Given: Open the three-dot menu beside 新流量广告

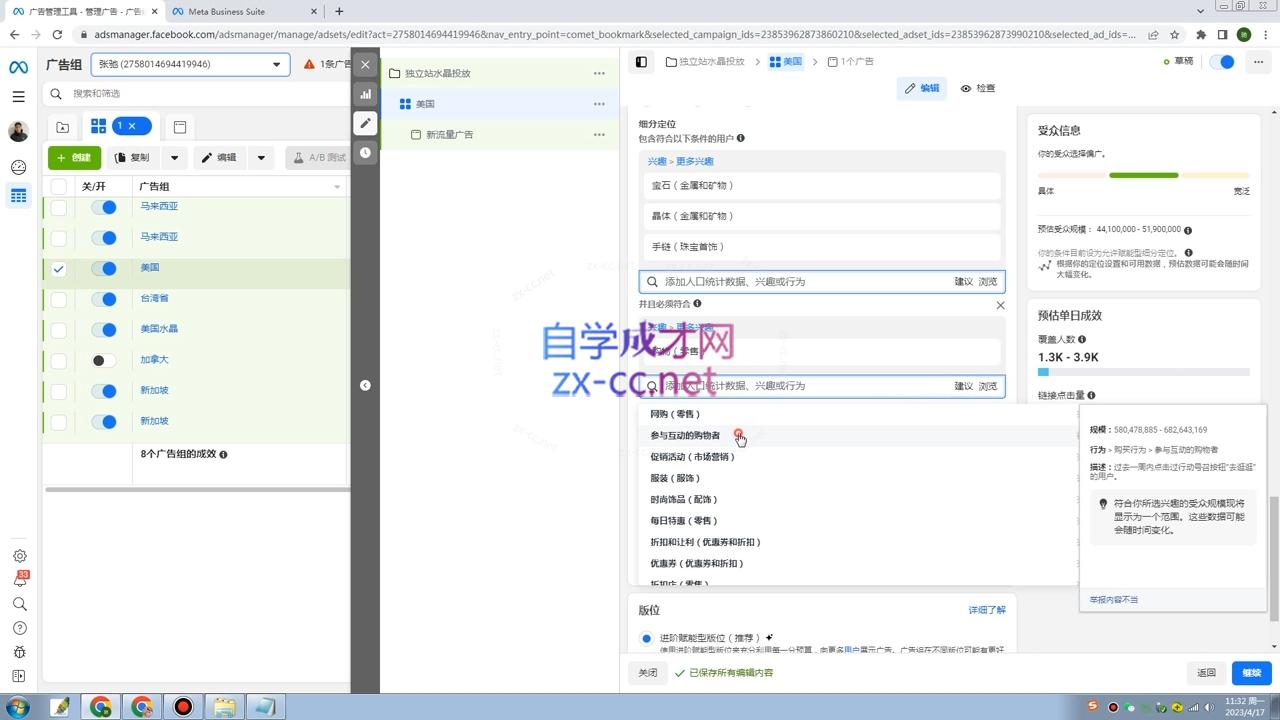Looking at the screenshot, I should point(599,134).
